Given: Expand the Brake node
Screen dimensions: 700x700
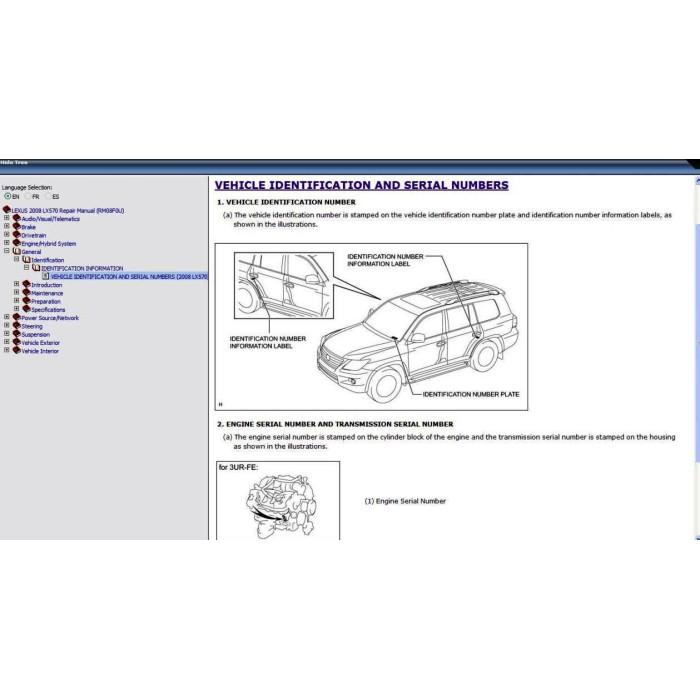Looking at the screenshot, I should click(x=7, y=226).
